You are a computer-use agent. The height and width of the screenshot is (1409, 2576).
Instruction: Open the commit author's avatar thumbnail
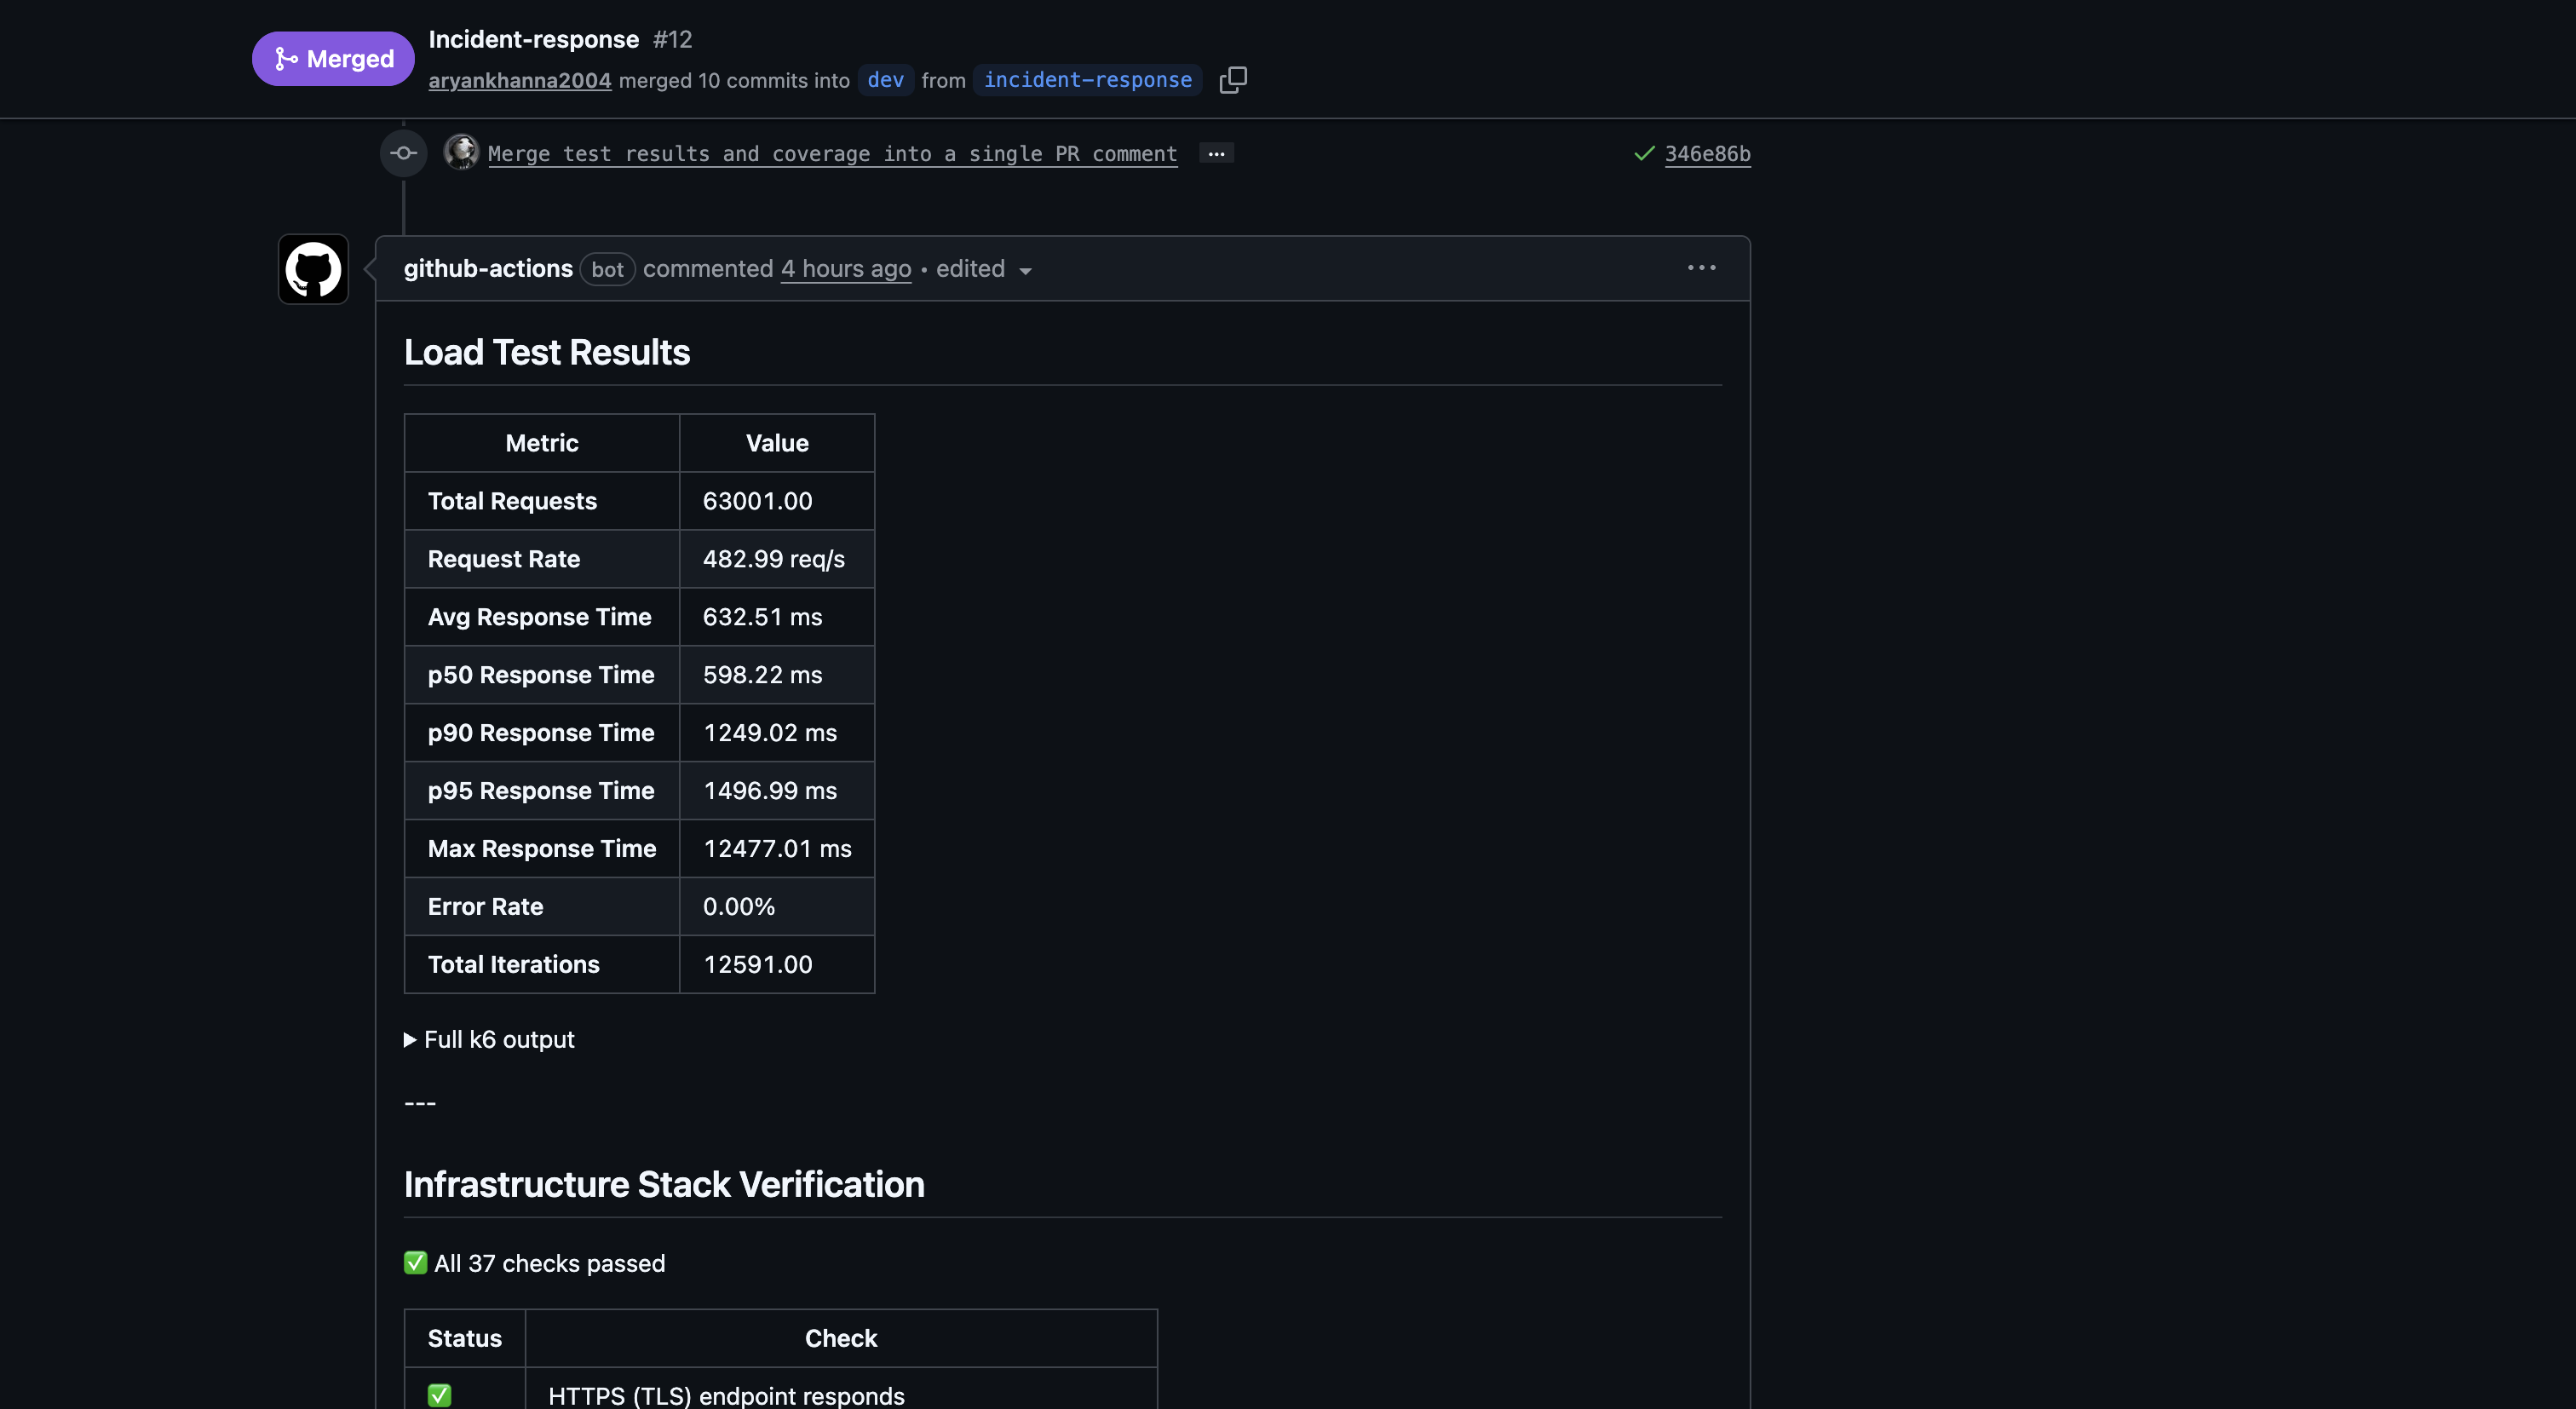pyautogui.click(x=461, y=153)
